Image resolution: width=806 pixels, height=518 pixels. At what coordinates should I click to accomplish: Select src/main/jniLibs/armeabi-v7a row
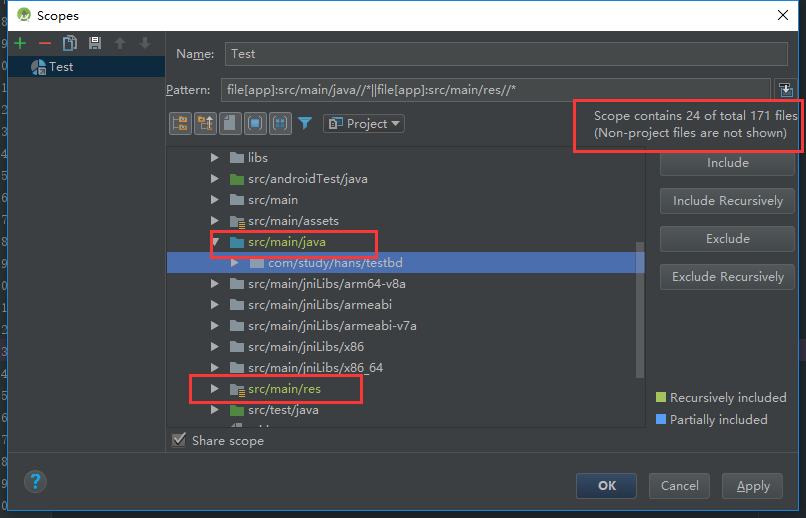pos(405,326)
